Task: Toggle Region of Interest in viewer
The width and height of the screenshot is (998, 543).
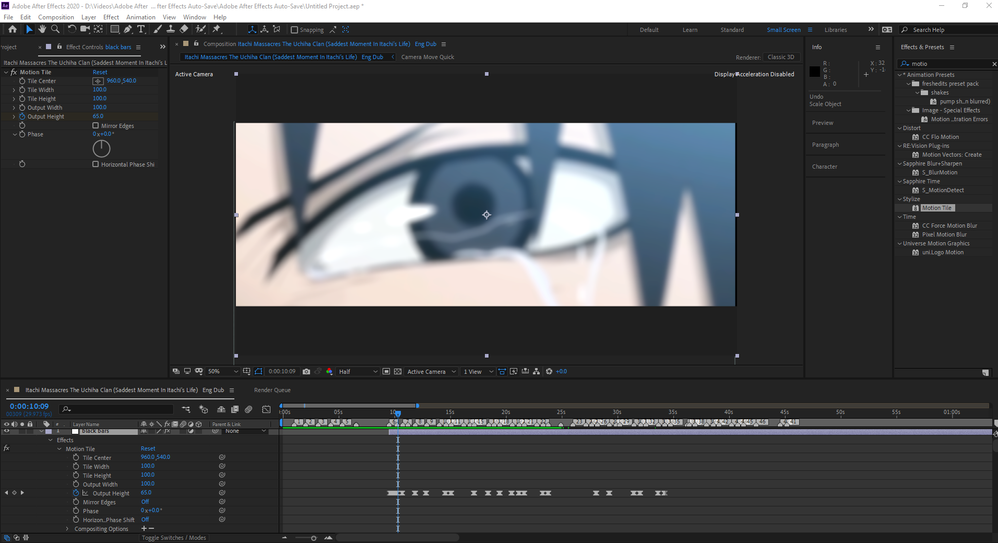Action: click(386, 371)
